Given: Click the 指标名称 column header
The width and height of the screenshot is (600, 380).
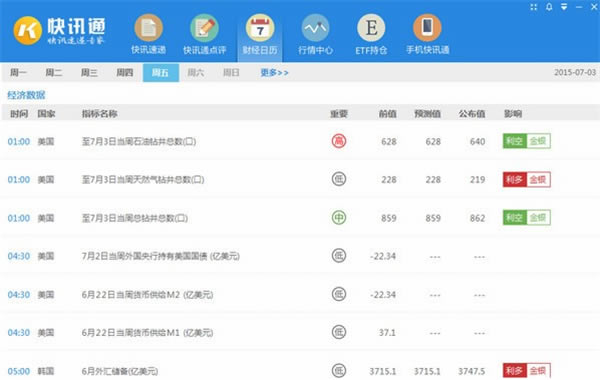Looking at the screenshot, I should point(99,114).
